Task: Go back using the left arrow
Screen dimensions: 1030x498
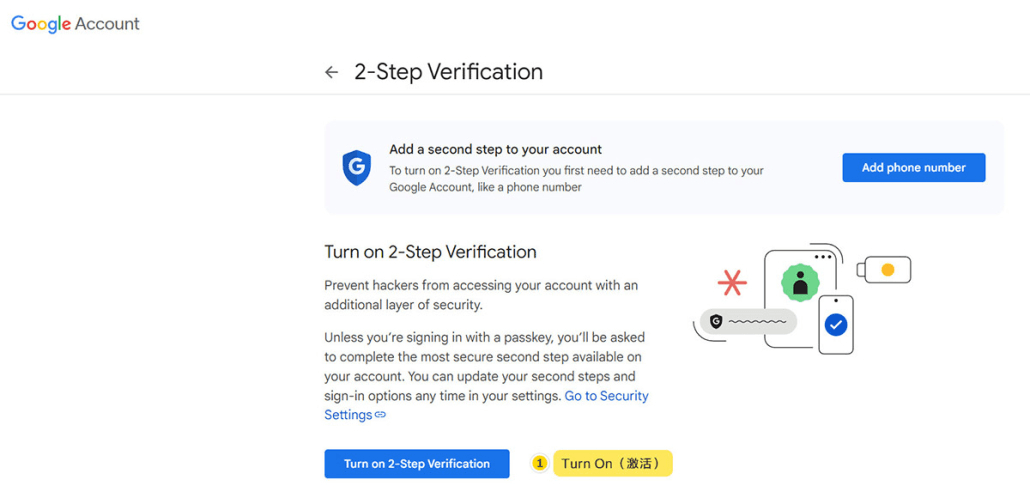Action: pyautogui.click(x=332, y=72)
